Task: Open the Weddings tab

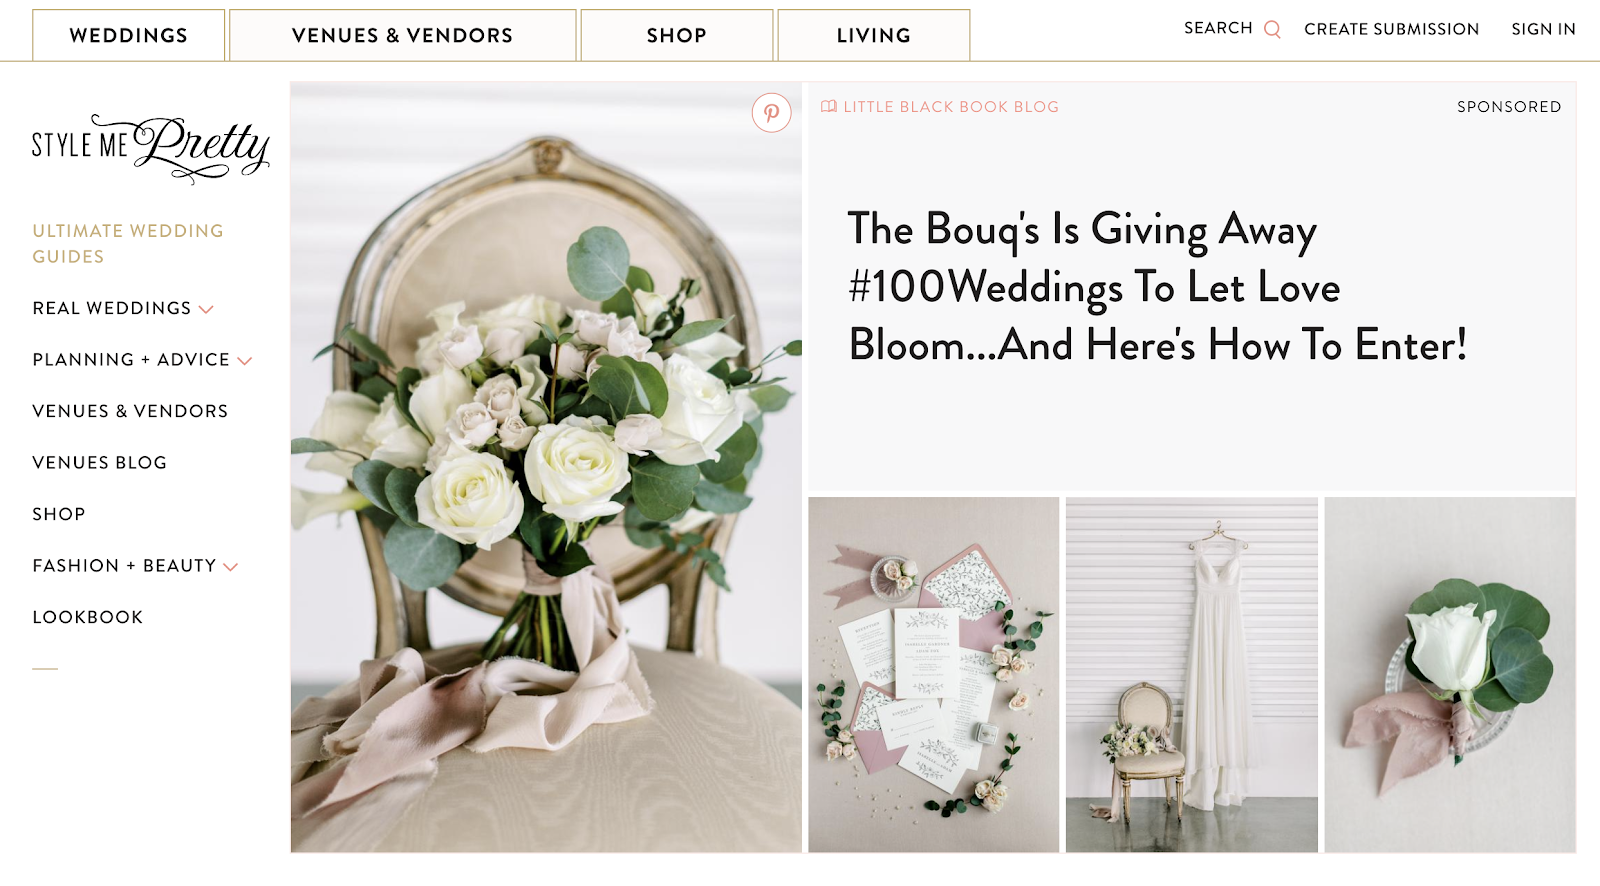Action: [x=128, y=35]
